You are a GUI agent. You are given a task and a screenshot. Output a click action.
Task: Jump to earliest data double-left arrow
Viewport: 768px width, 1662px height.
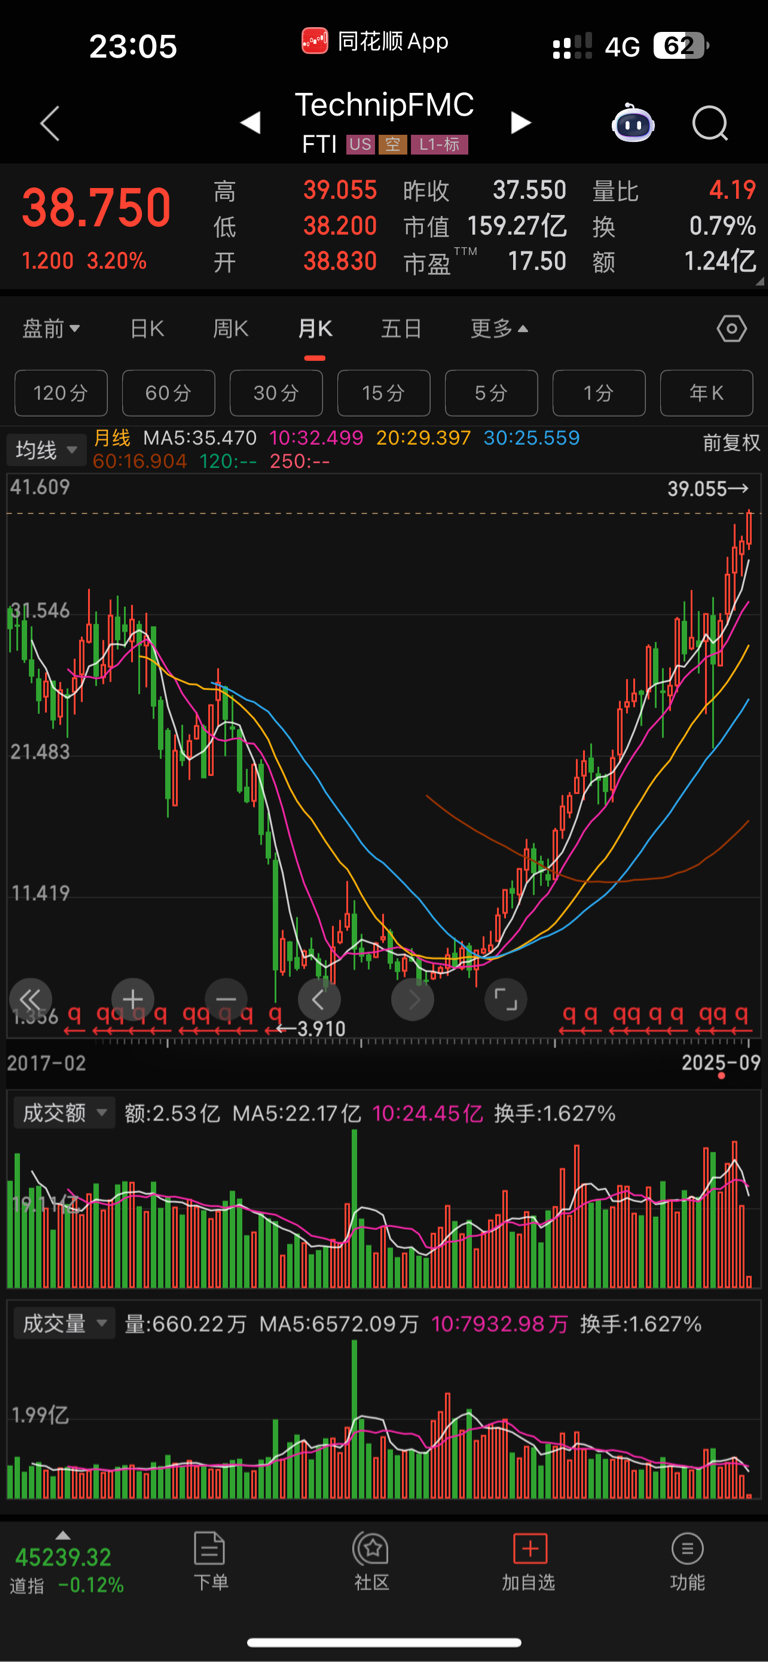[x=30, y=998]
